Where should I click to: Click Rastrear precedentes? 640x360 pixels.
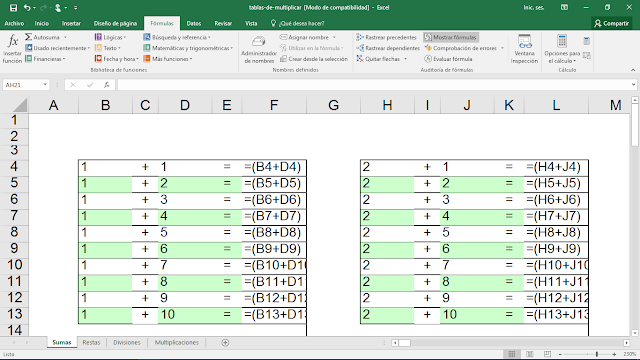(387, 37)
